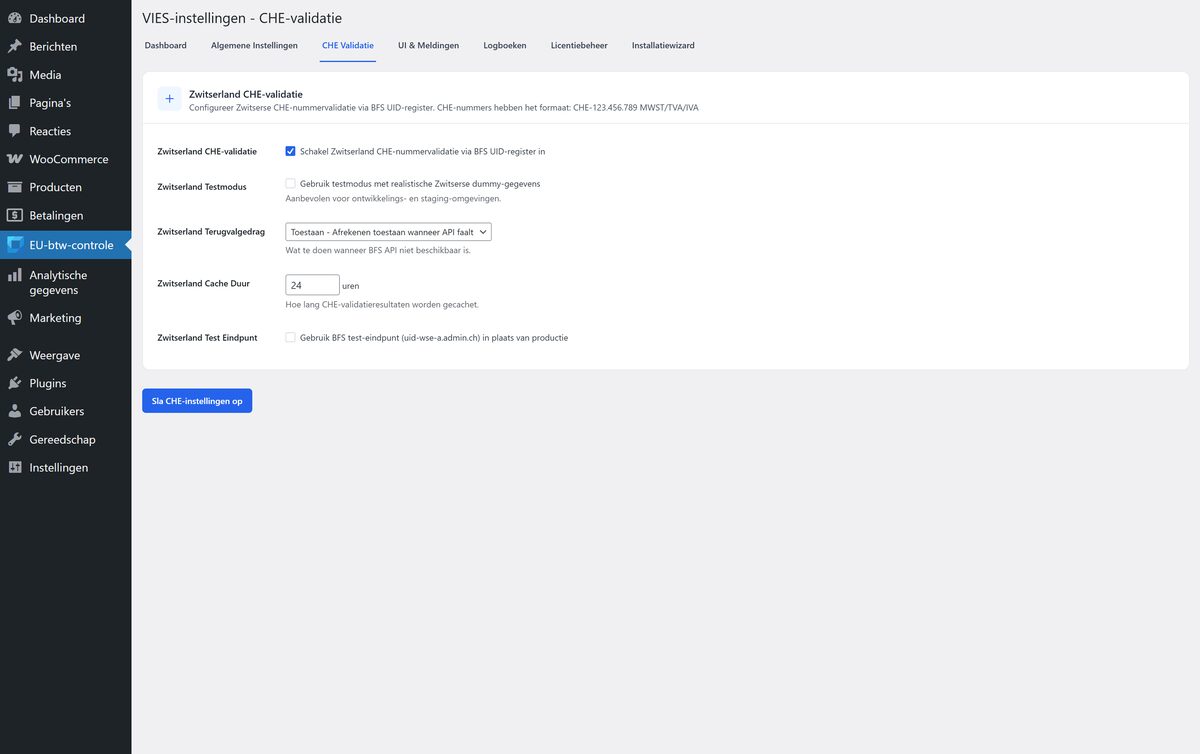Enable the Zwitserland Testmodus checkbox
This screenshot has width=1200, height=754.
(290, 184)
